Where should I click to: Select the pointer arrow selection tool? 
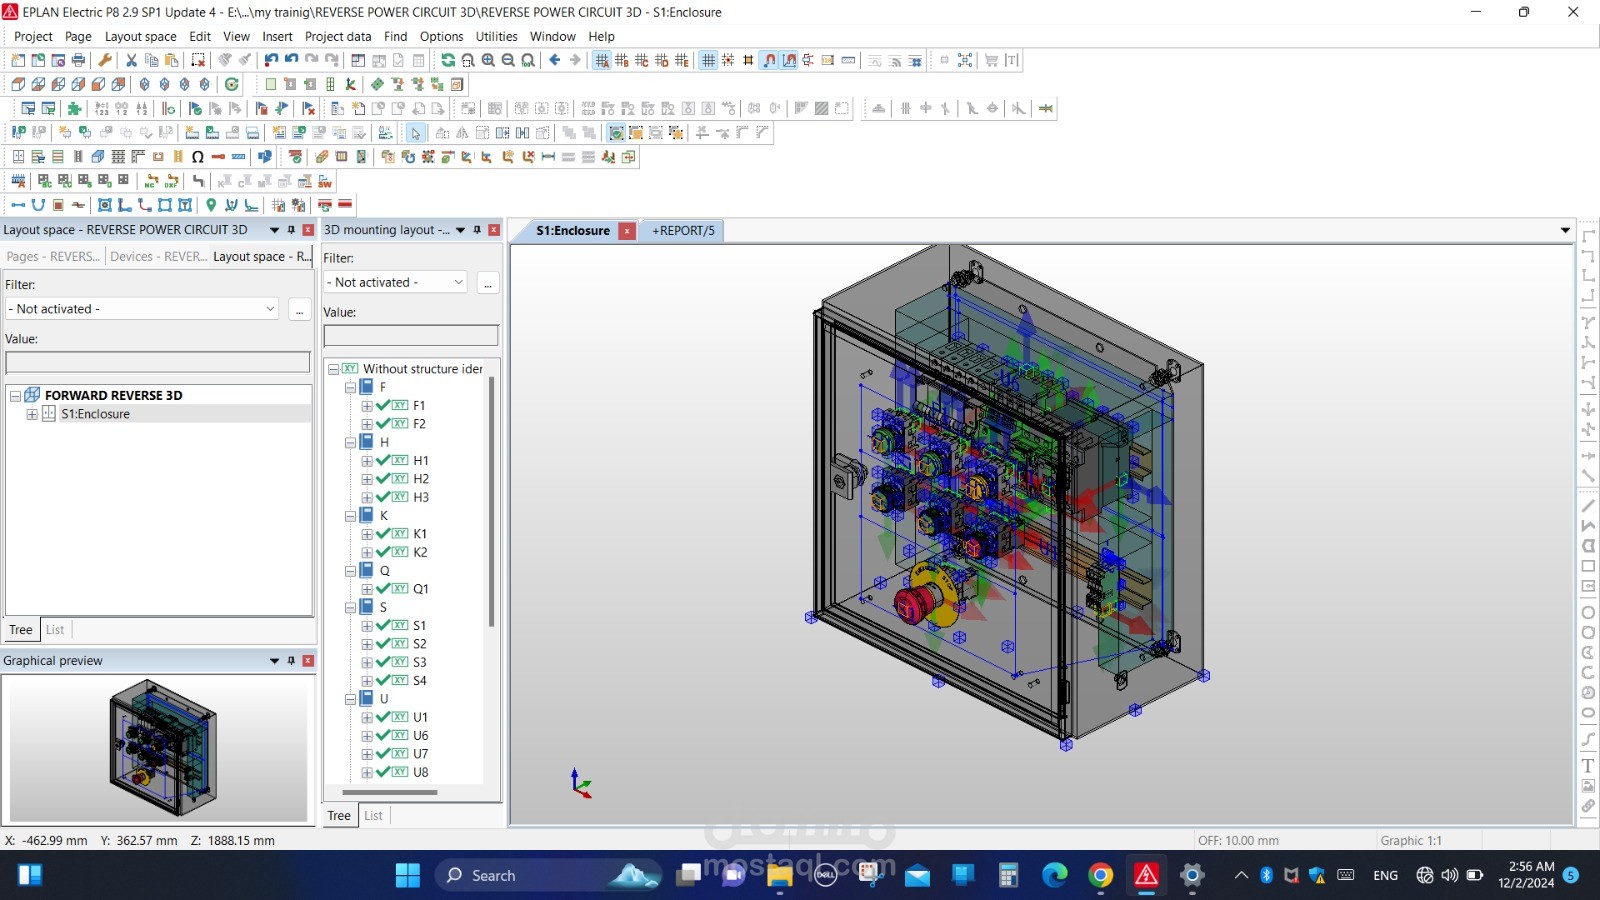pyautogui.click(x=415, y=133)
